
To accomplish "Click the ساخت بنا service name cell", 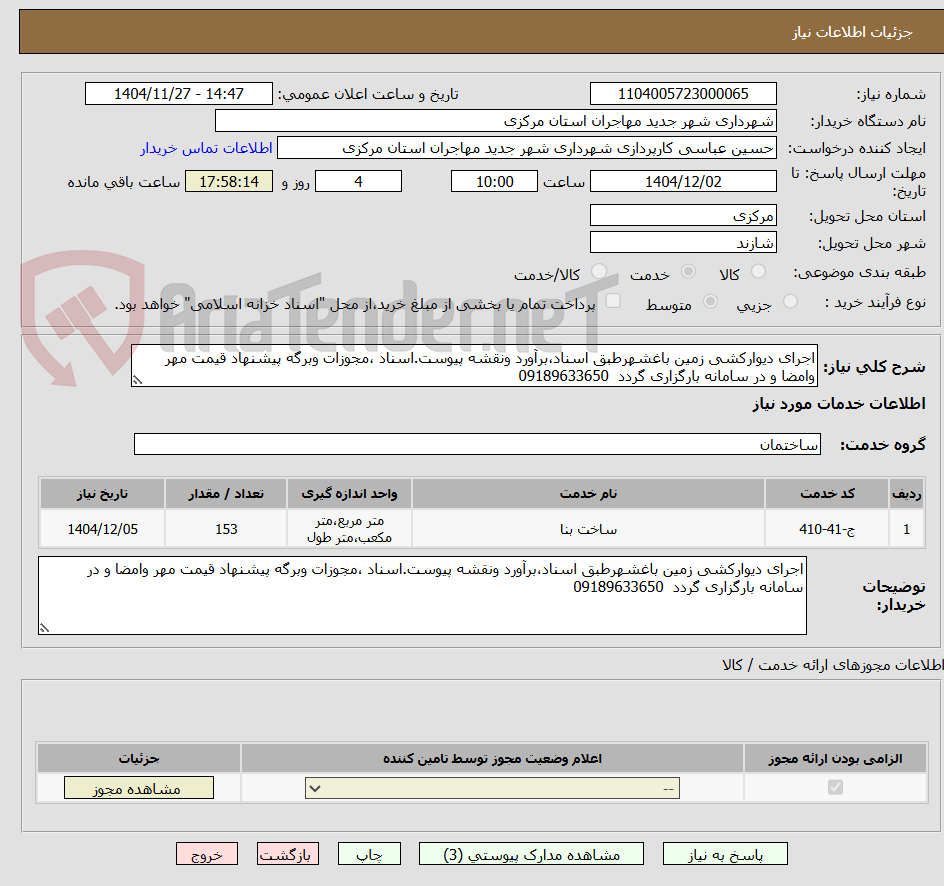I will (588, 529).
